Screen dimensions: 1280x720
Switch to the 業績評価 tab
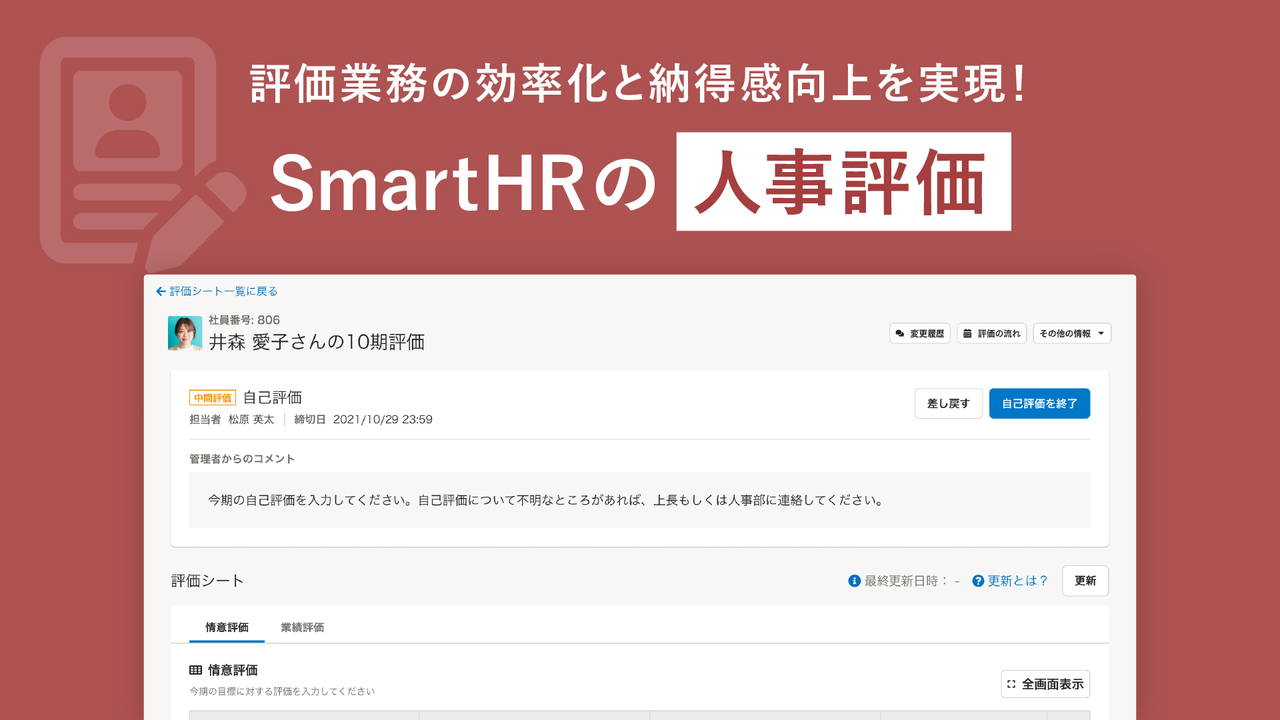coord(302,627)
